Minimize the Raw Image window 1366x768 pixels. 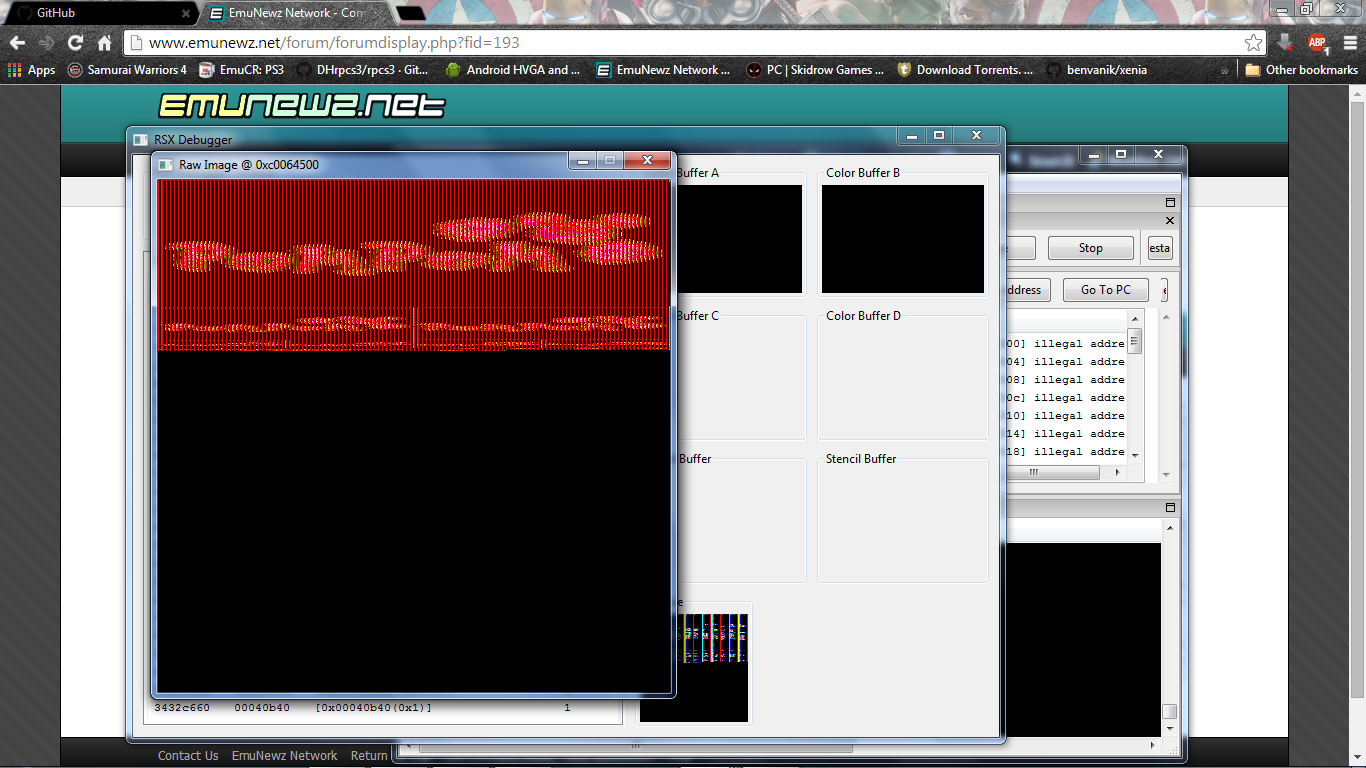click(x=581, y=161)
